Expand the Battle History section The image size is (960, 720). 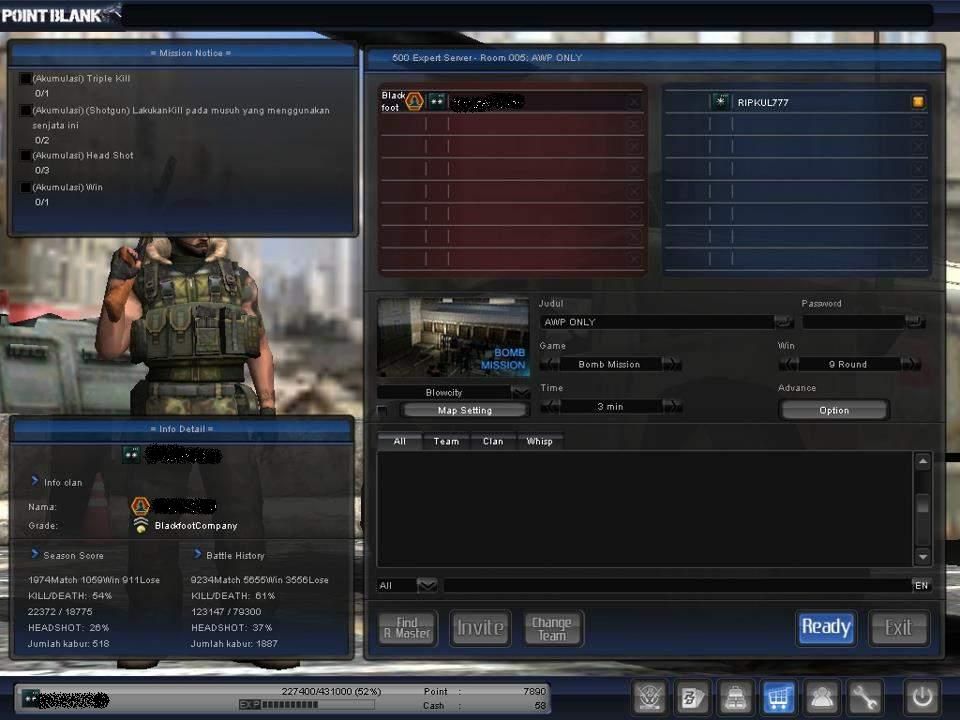[197, 554]
